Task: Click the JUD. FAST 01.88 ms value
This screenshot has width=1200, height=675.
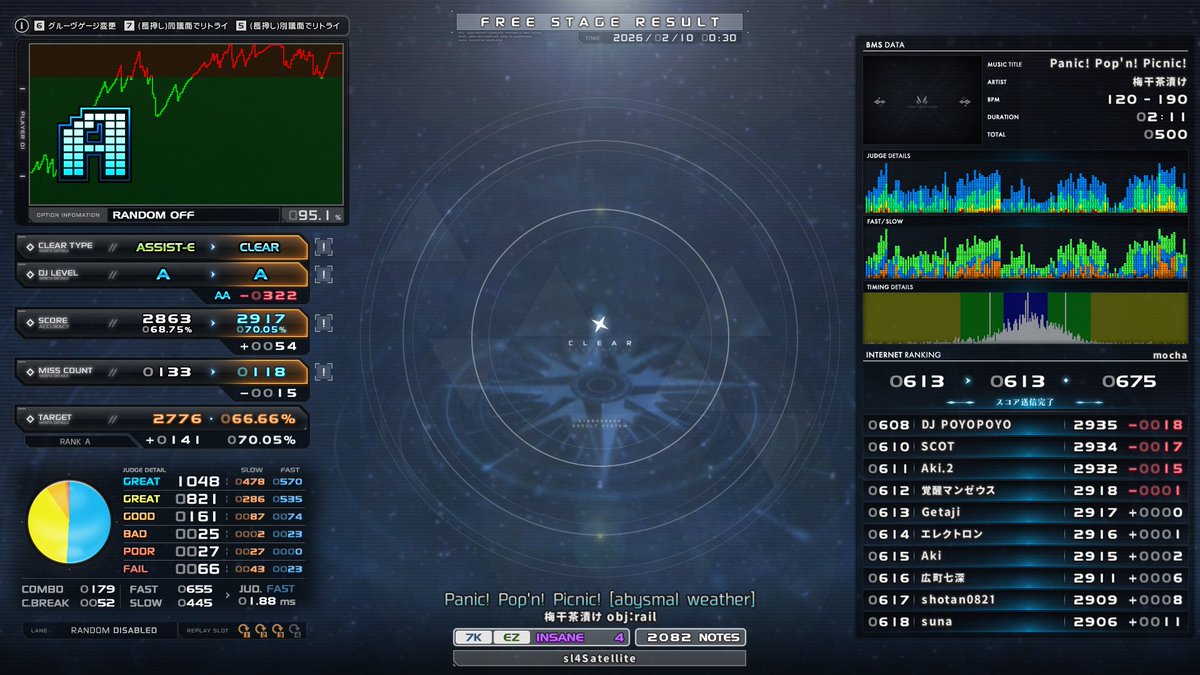Action: pos(267,601)
